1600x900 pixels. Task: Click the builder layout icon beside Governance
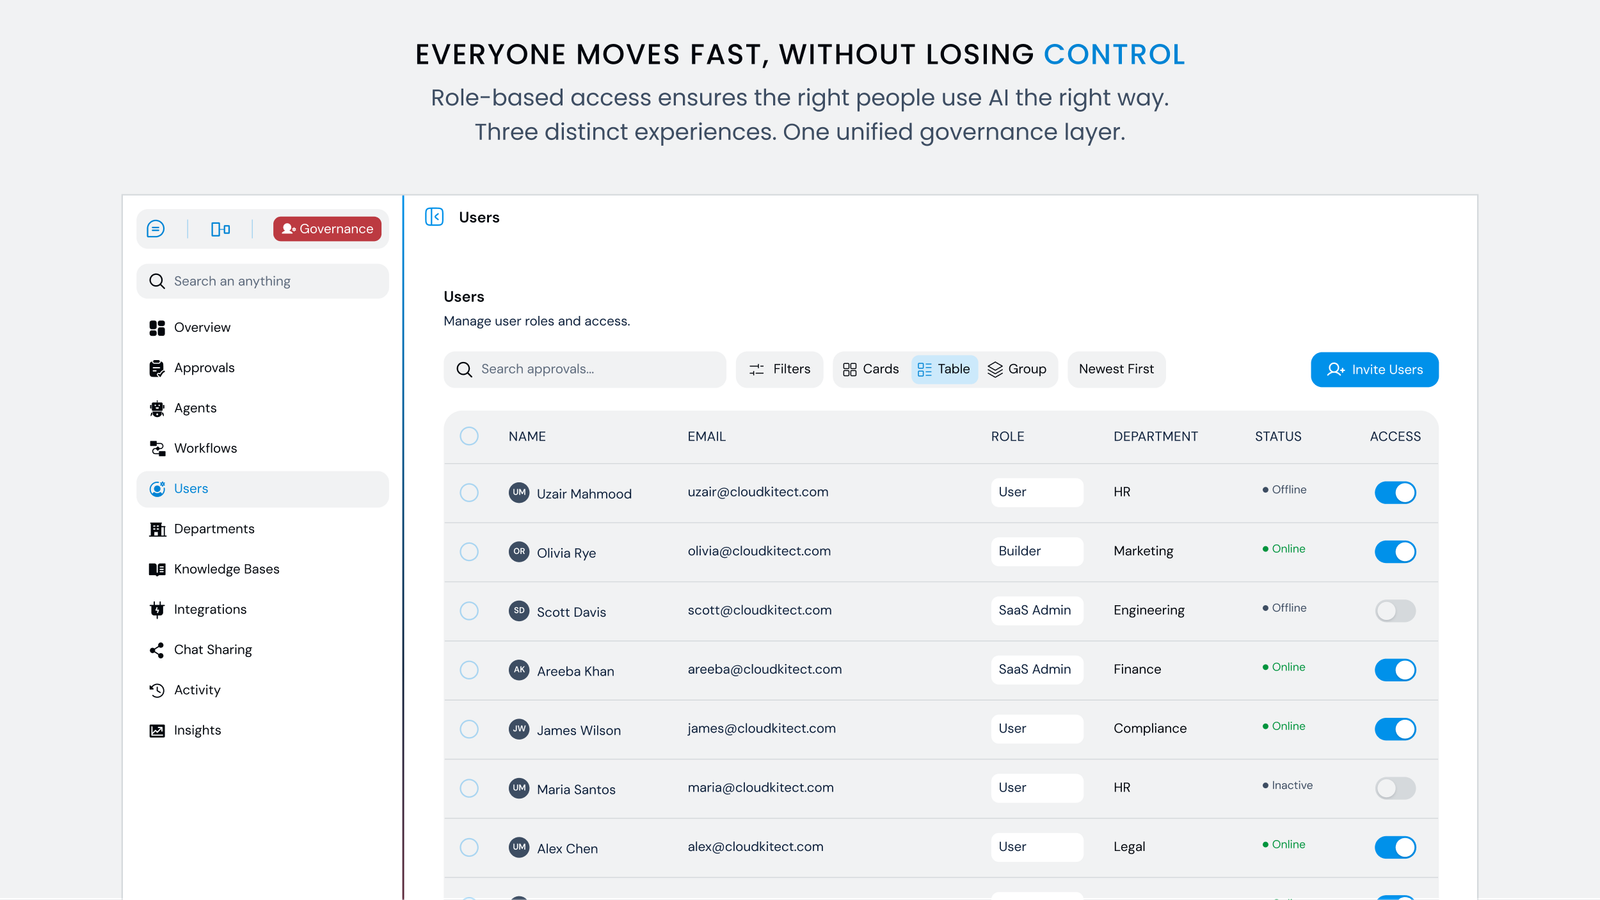[220, 229]
